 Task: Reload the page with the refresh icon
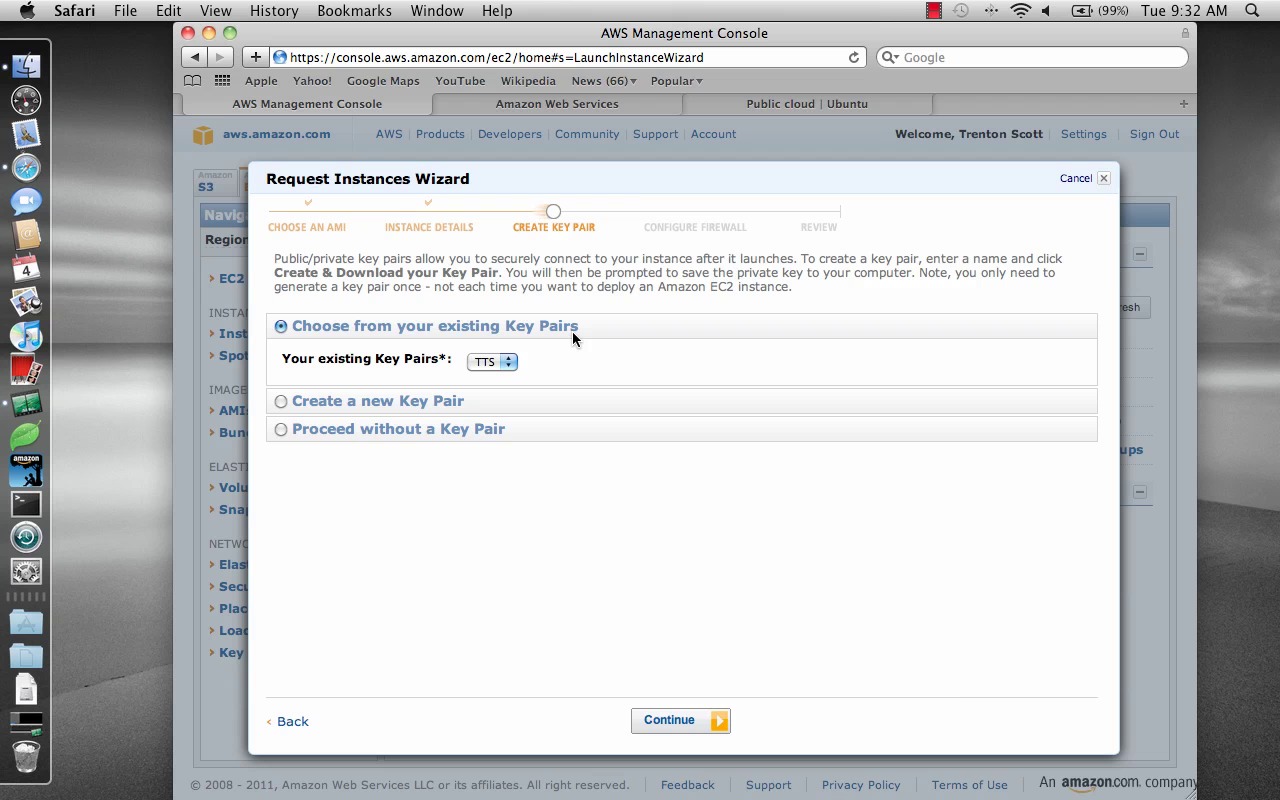(854, 57)
